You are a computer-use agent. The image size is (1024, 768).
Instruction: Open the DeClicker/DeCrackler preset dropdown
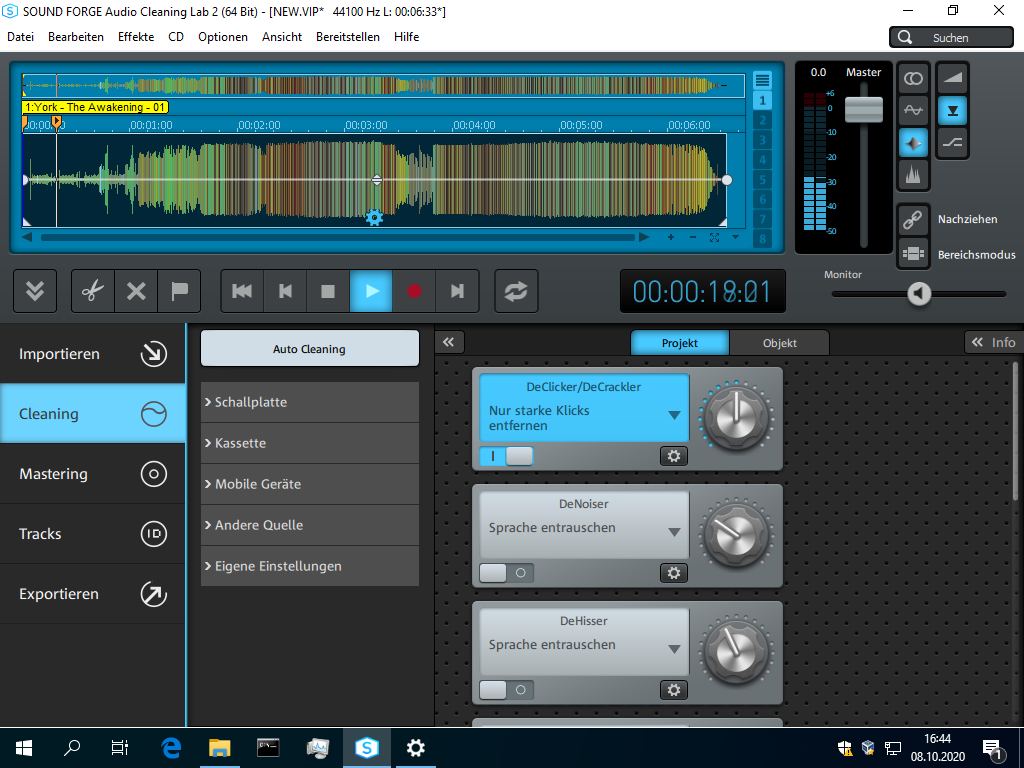[674, 415]
